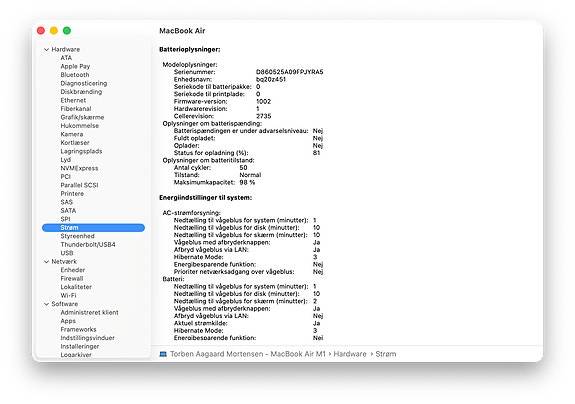Open SATA entry
The image size is (575, 404).
click(x=68, y=210)
